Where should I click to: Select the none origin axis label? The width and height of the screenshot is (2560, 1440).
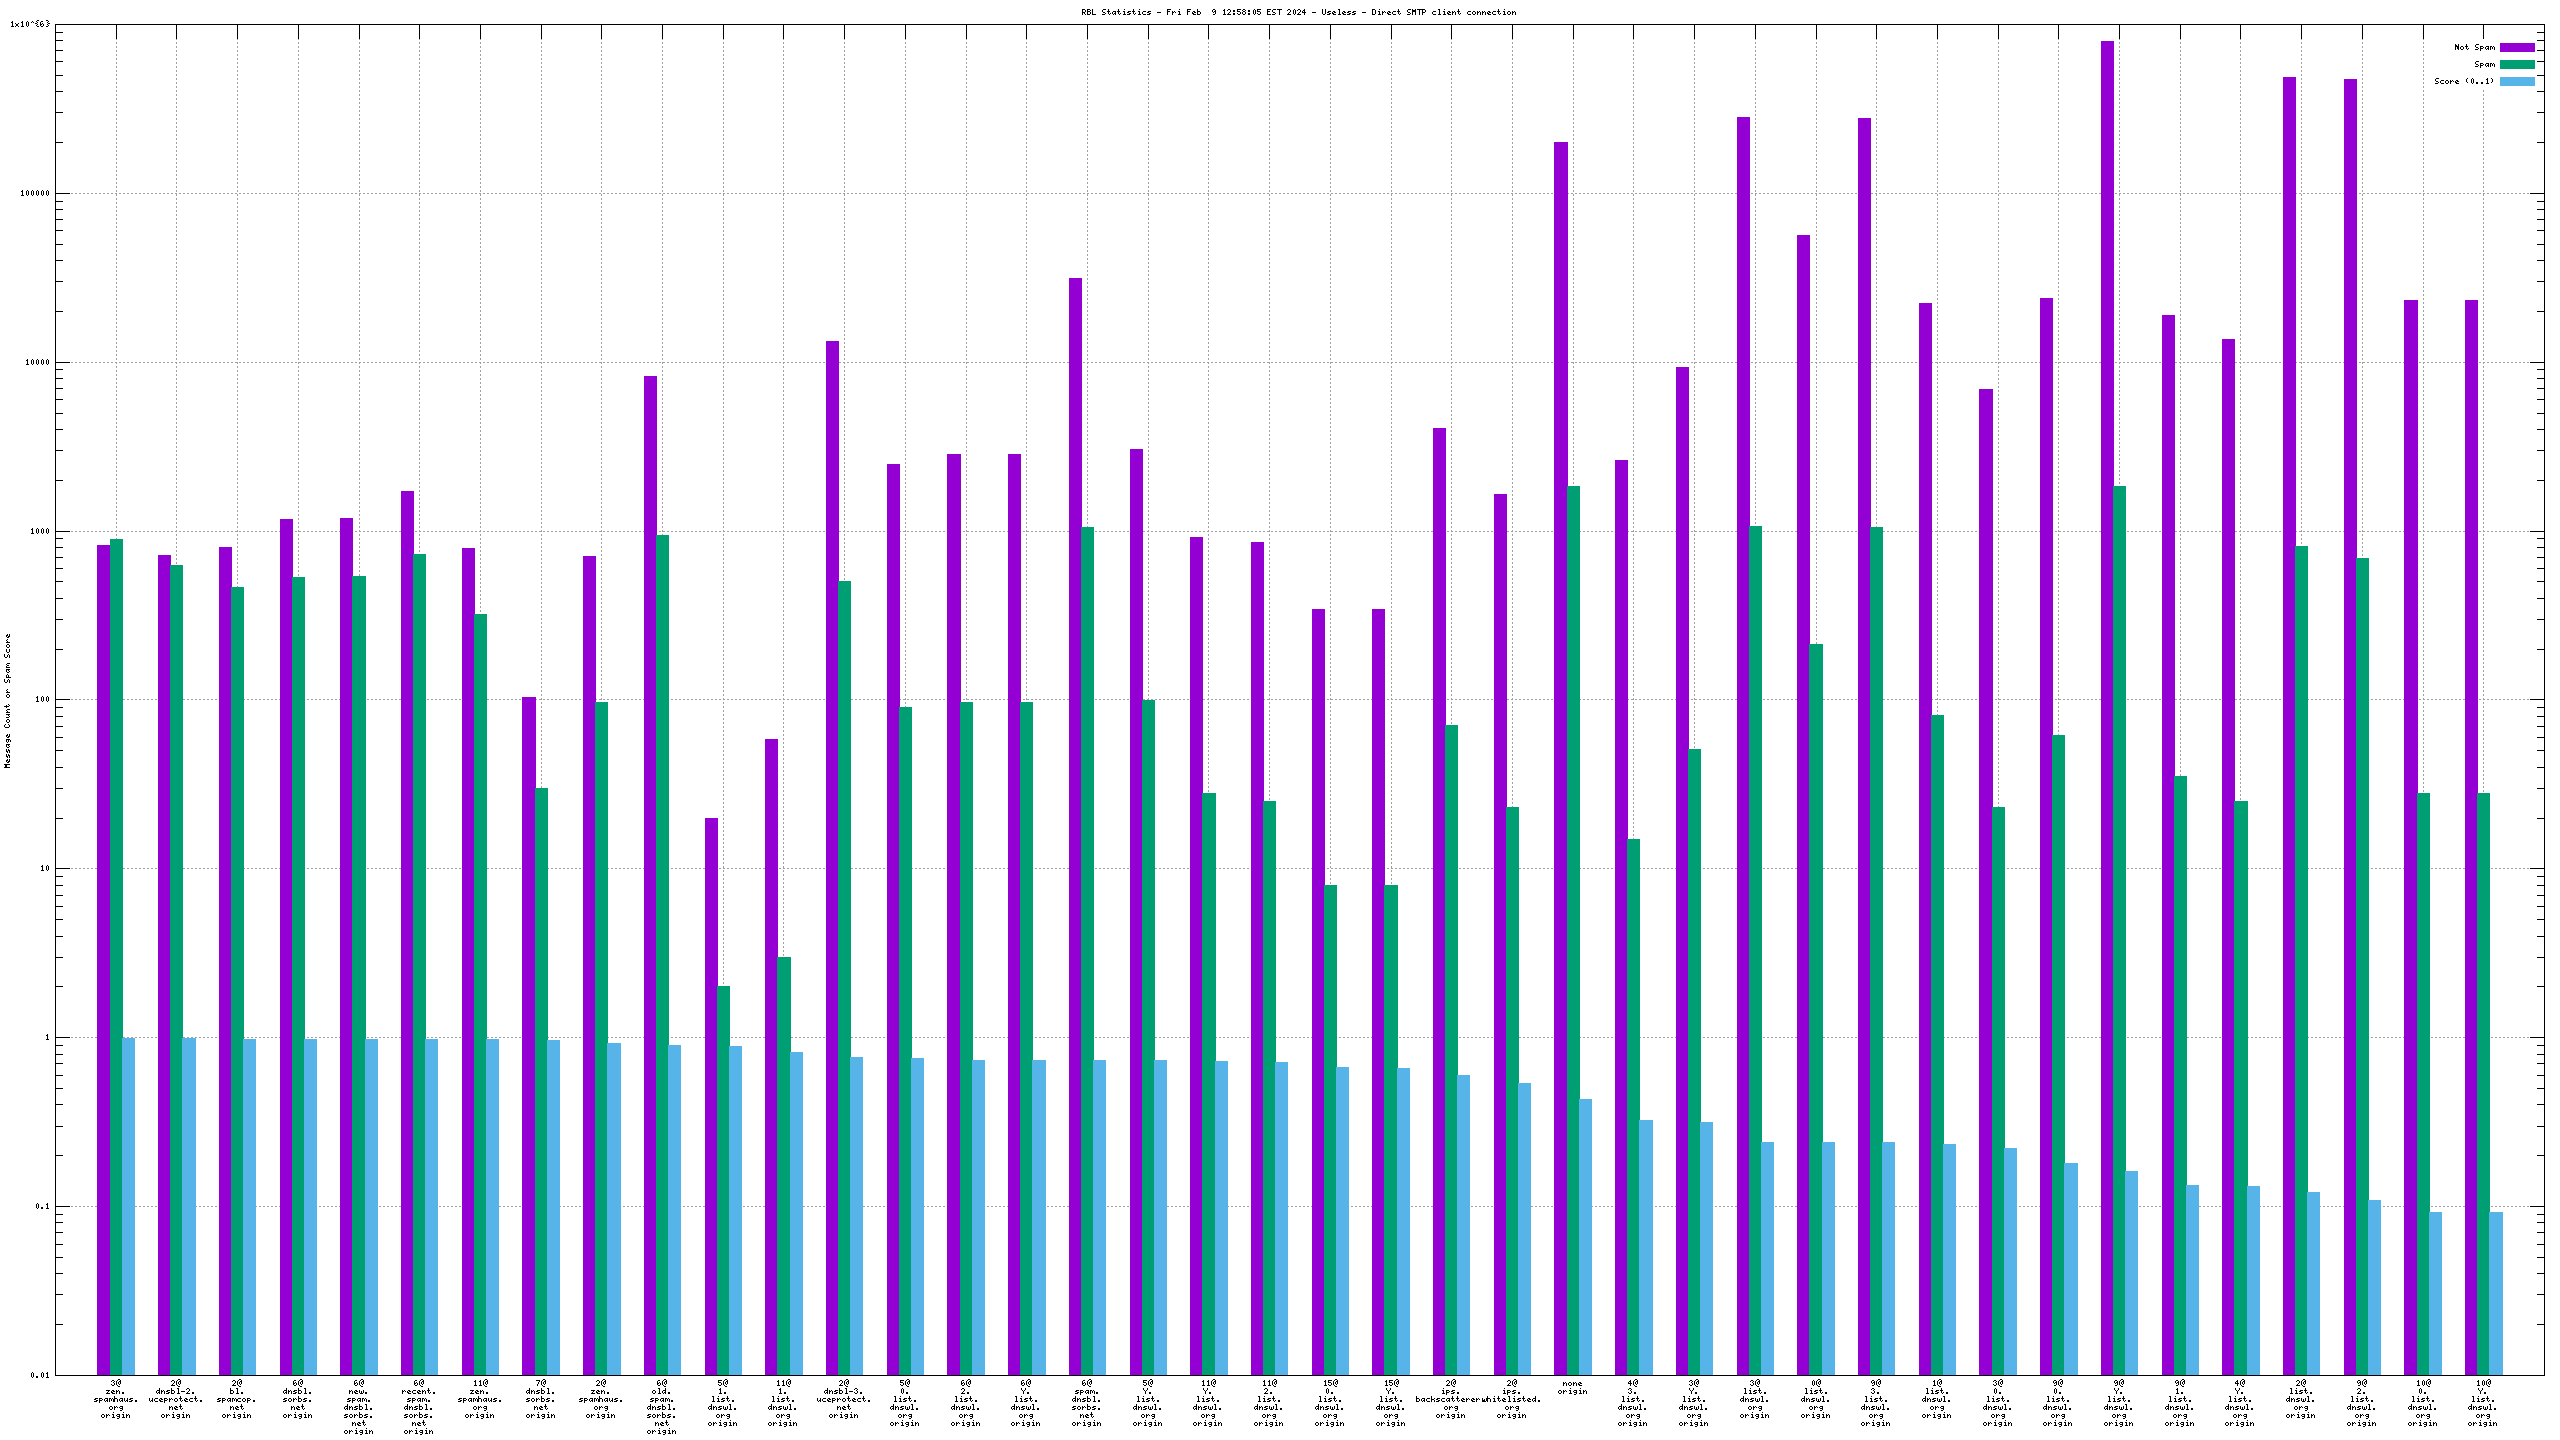(x=1572, y=1387)
